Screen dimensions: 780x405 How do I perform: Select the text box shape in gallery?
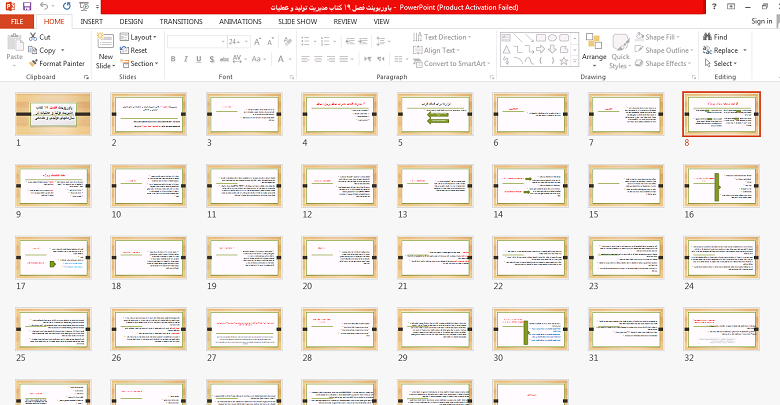click(506, 38)
